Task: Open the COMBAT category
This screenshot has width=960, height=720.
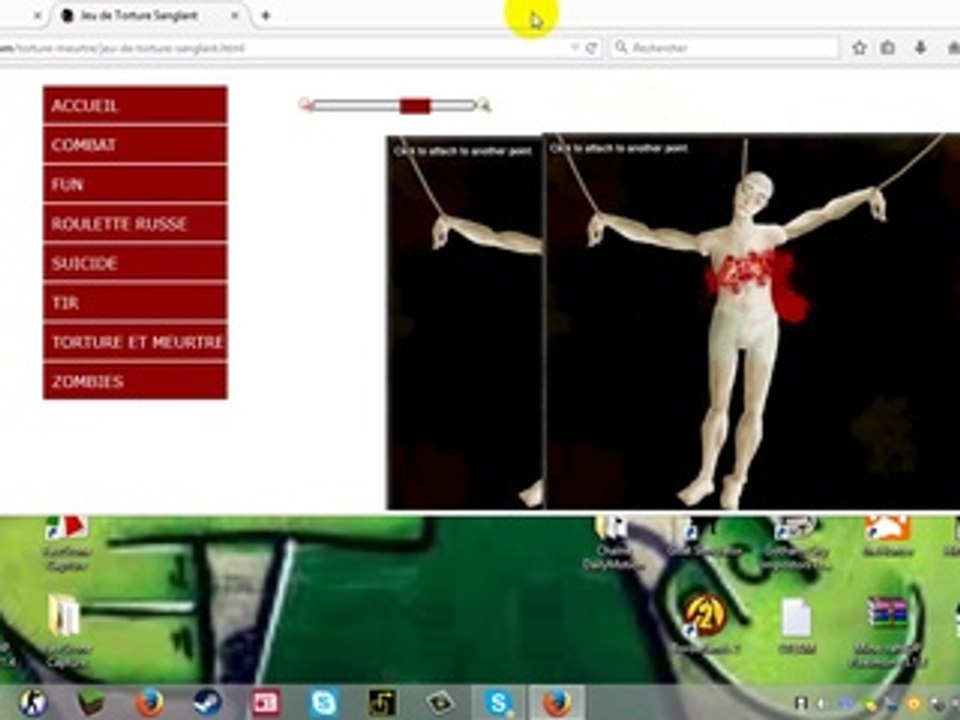Action: click(x=135, y=145)
